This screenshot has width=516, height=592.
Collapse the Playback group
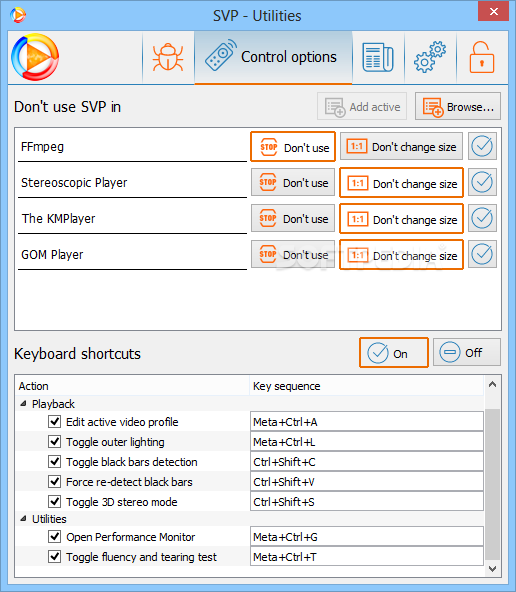(x=23, y=404)
